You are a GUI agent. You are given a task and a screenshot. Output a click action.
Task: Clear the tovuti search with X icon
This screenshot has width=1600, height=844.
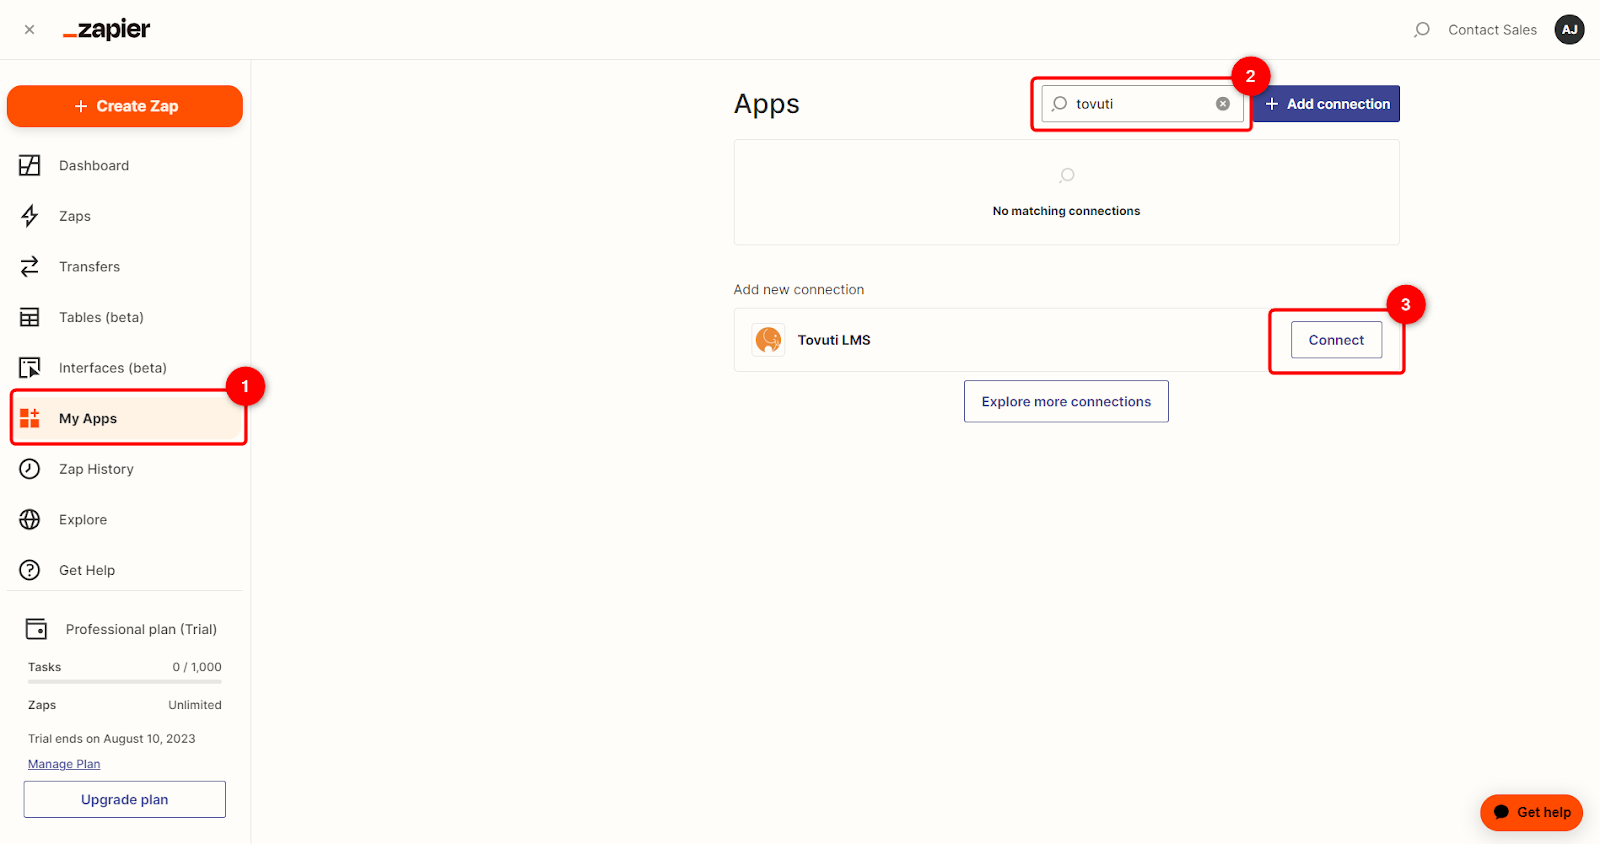(1222, 104)
